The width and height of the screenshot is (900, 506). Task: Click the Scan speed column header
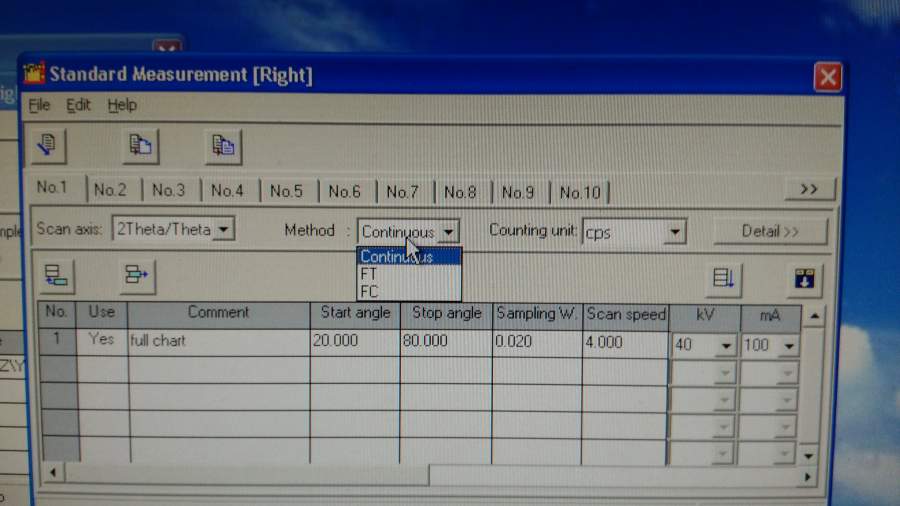click(626, 315)
